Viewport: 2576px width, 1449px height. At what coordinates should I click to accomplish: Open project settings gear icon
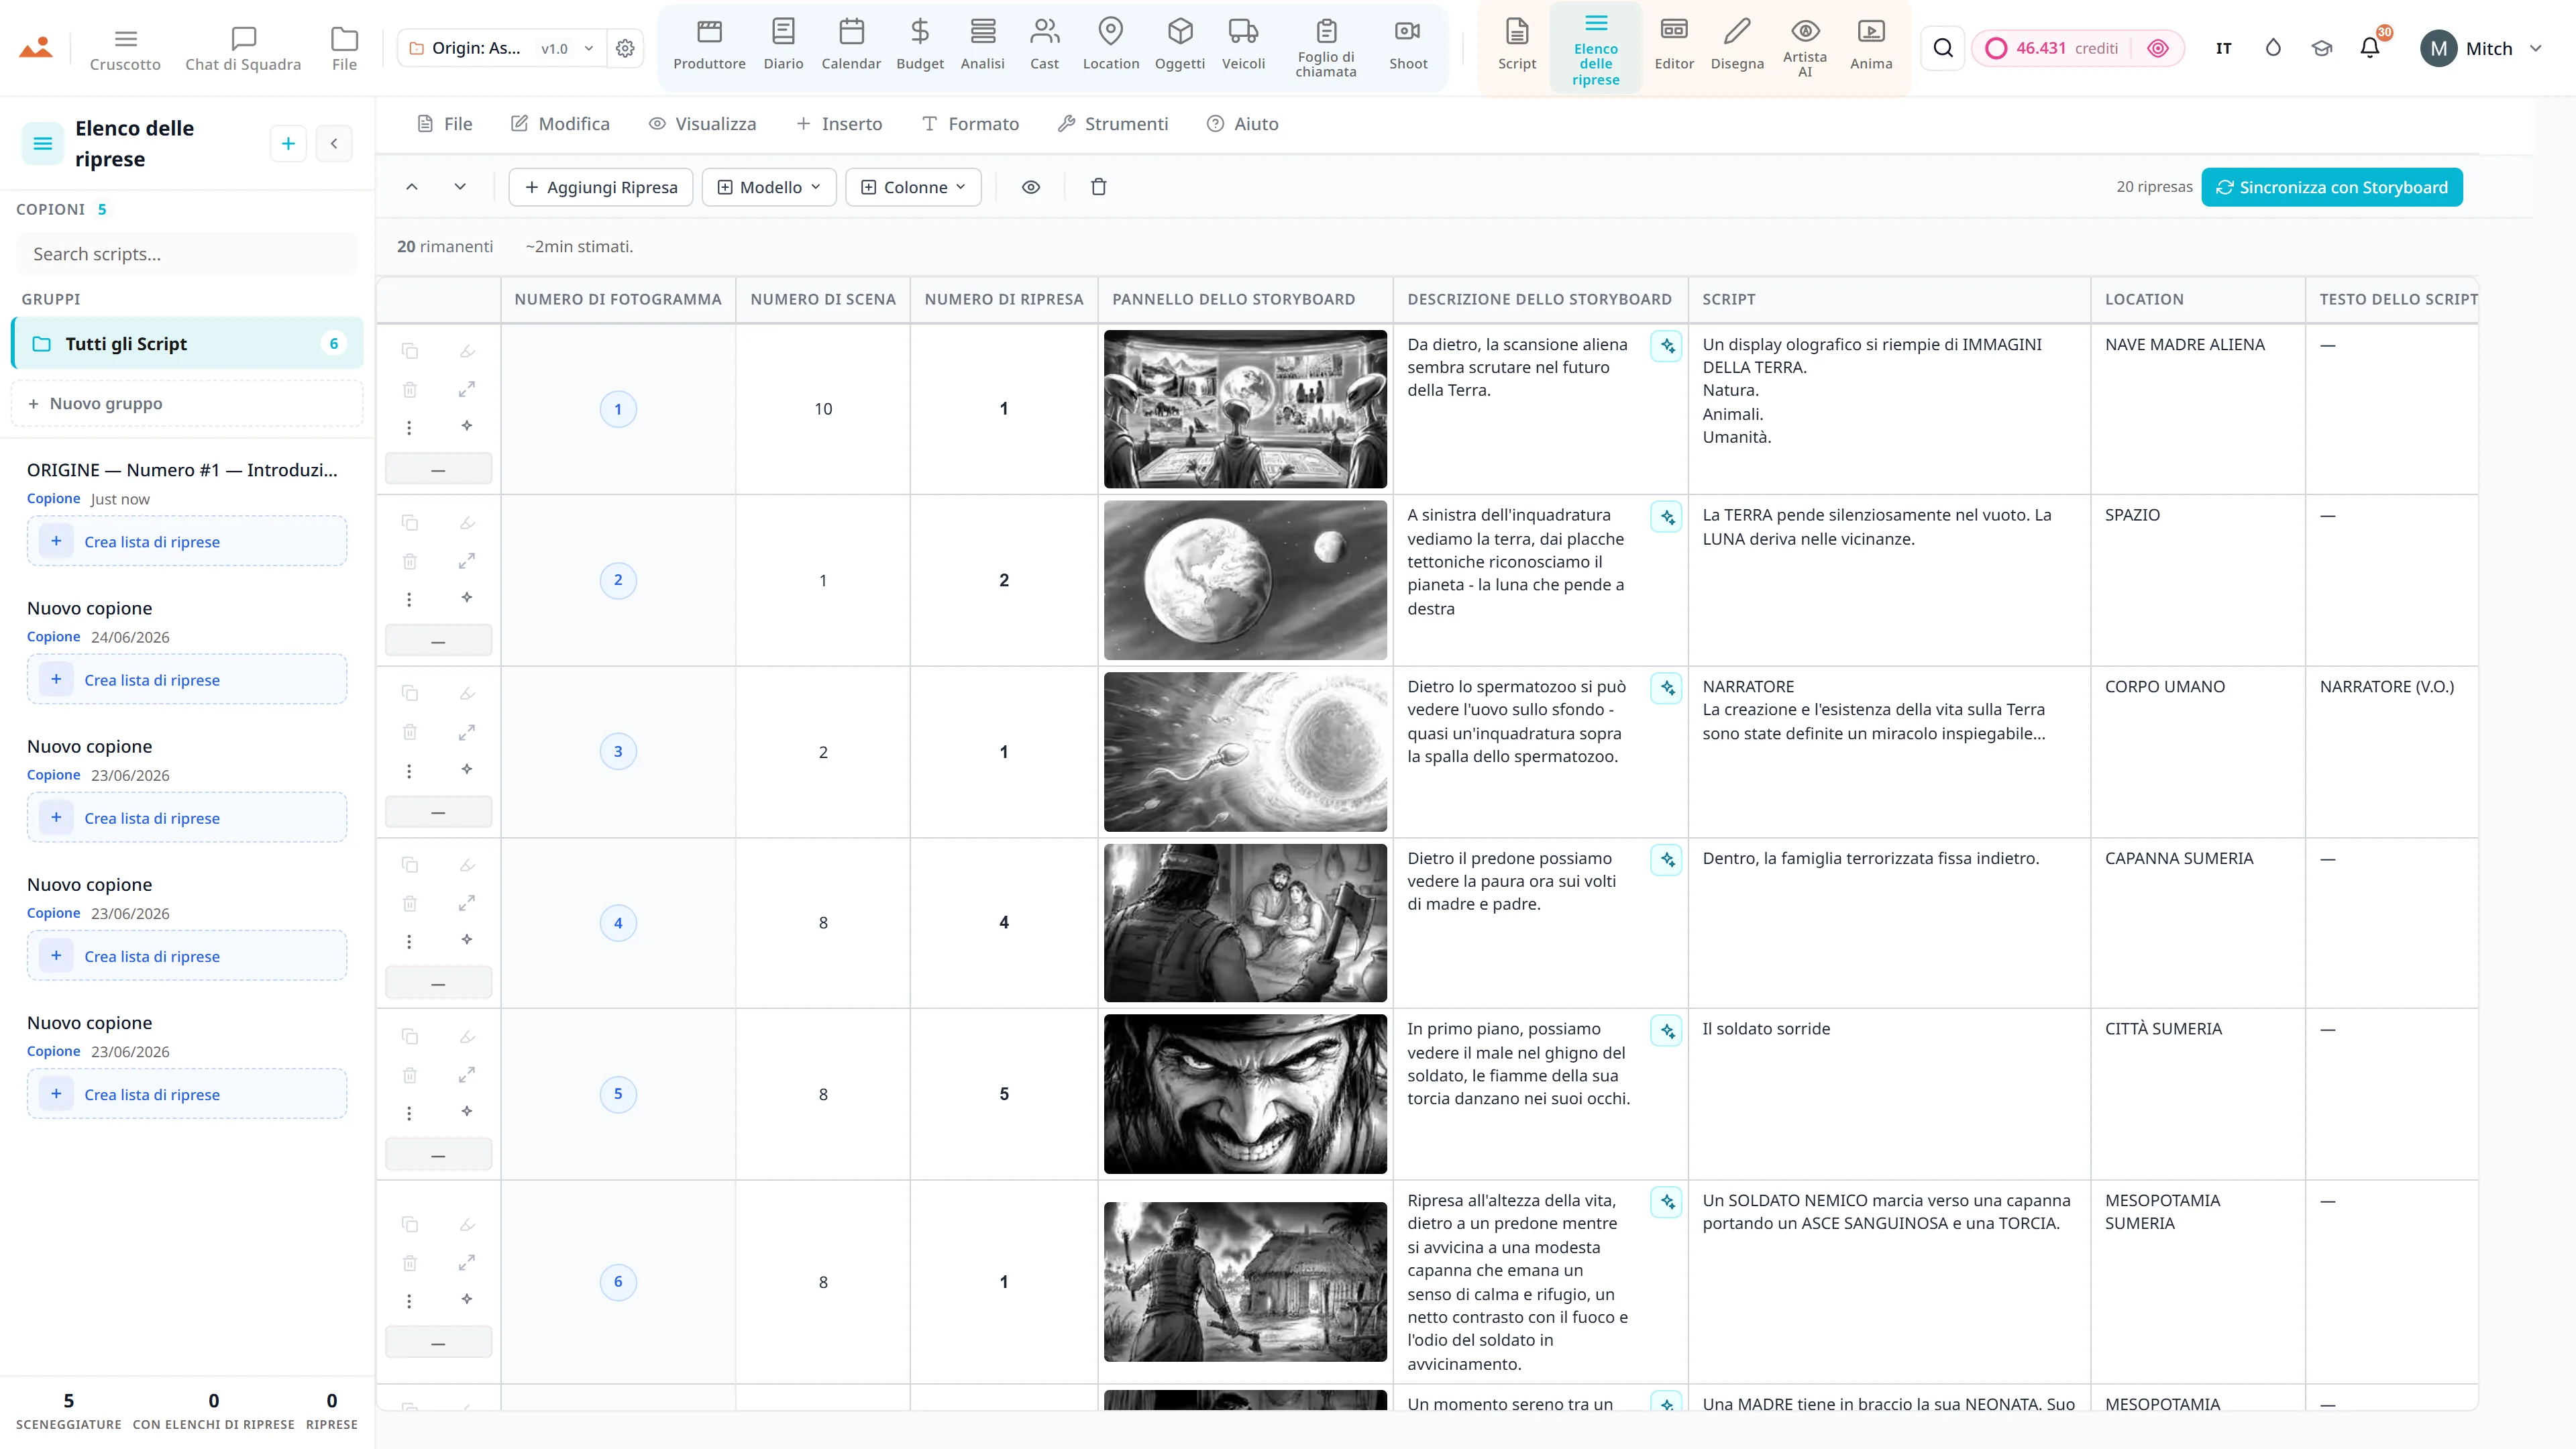tap(625, 48)
